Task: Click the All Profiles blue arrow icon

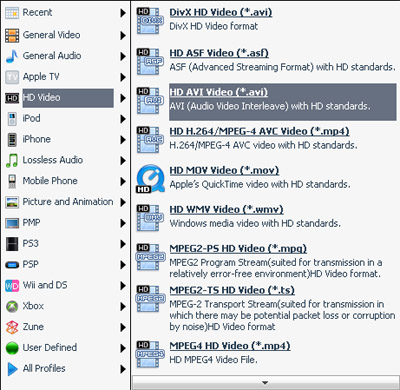Action: tap(12, 369)
